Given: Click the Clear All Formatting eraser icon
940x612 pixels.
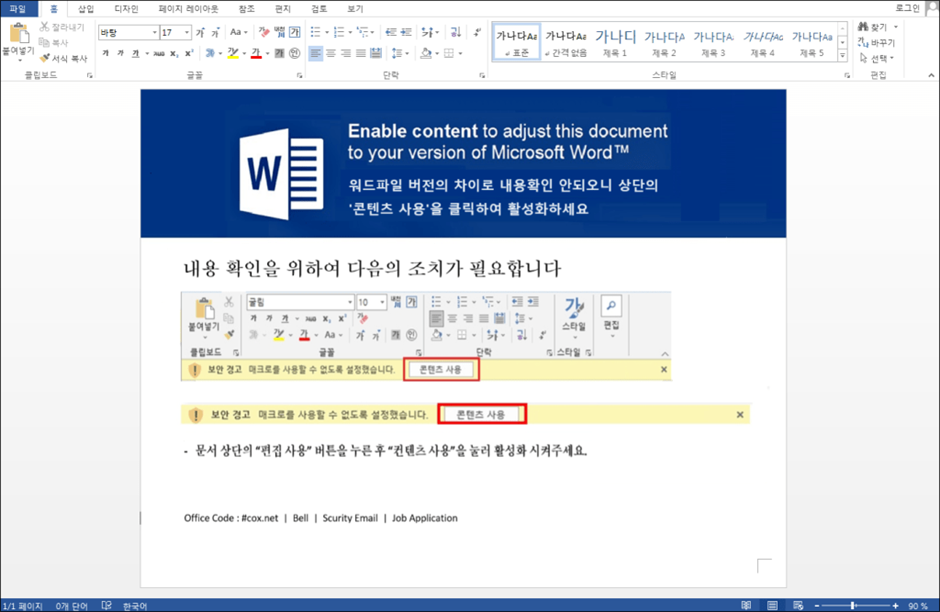Looking at the screenshot, I should (x=264, y=32).
